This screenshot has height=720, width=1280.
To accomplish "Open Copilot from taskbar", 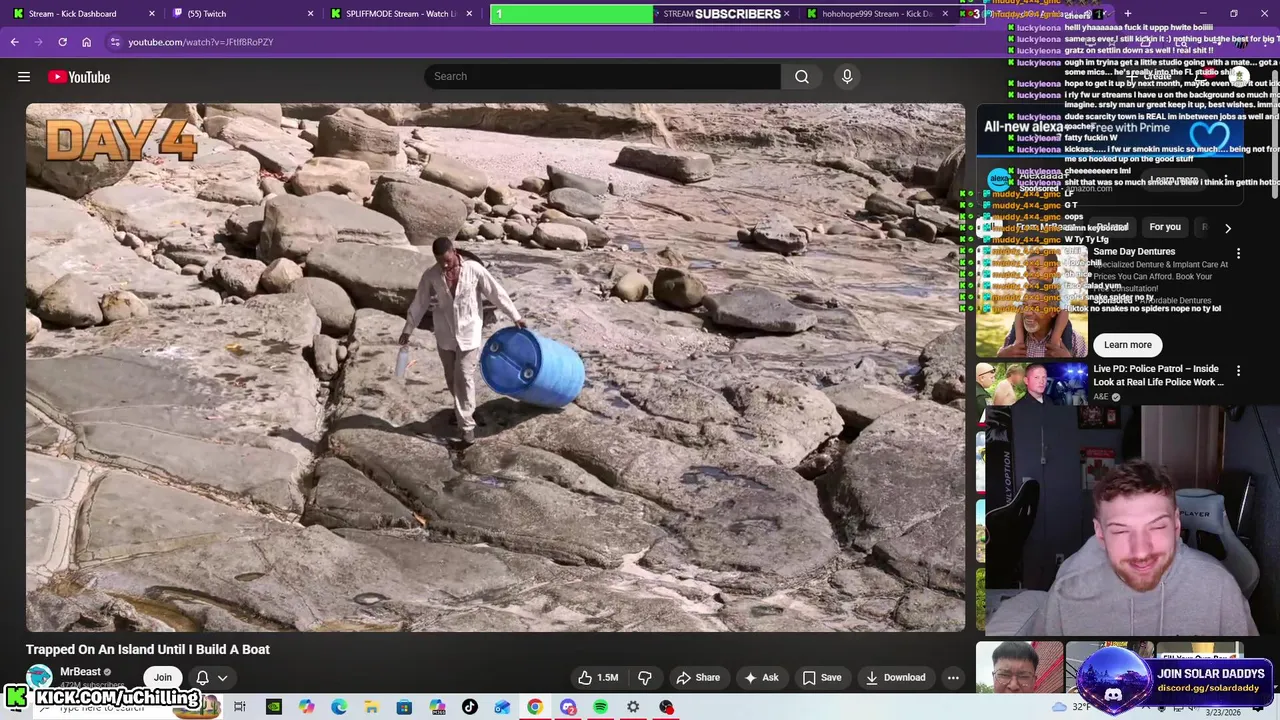I will pyautogui.click(x=306, y=707).
